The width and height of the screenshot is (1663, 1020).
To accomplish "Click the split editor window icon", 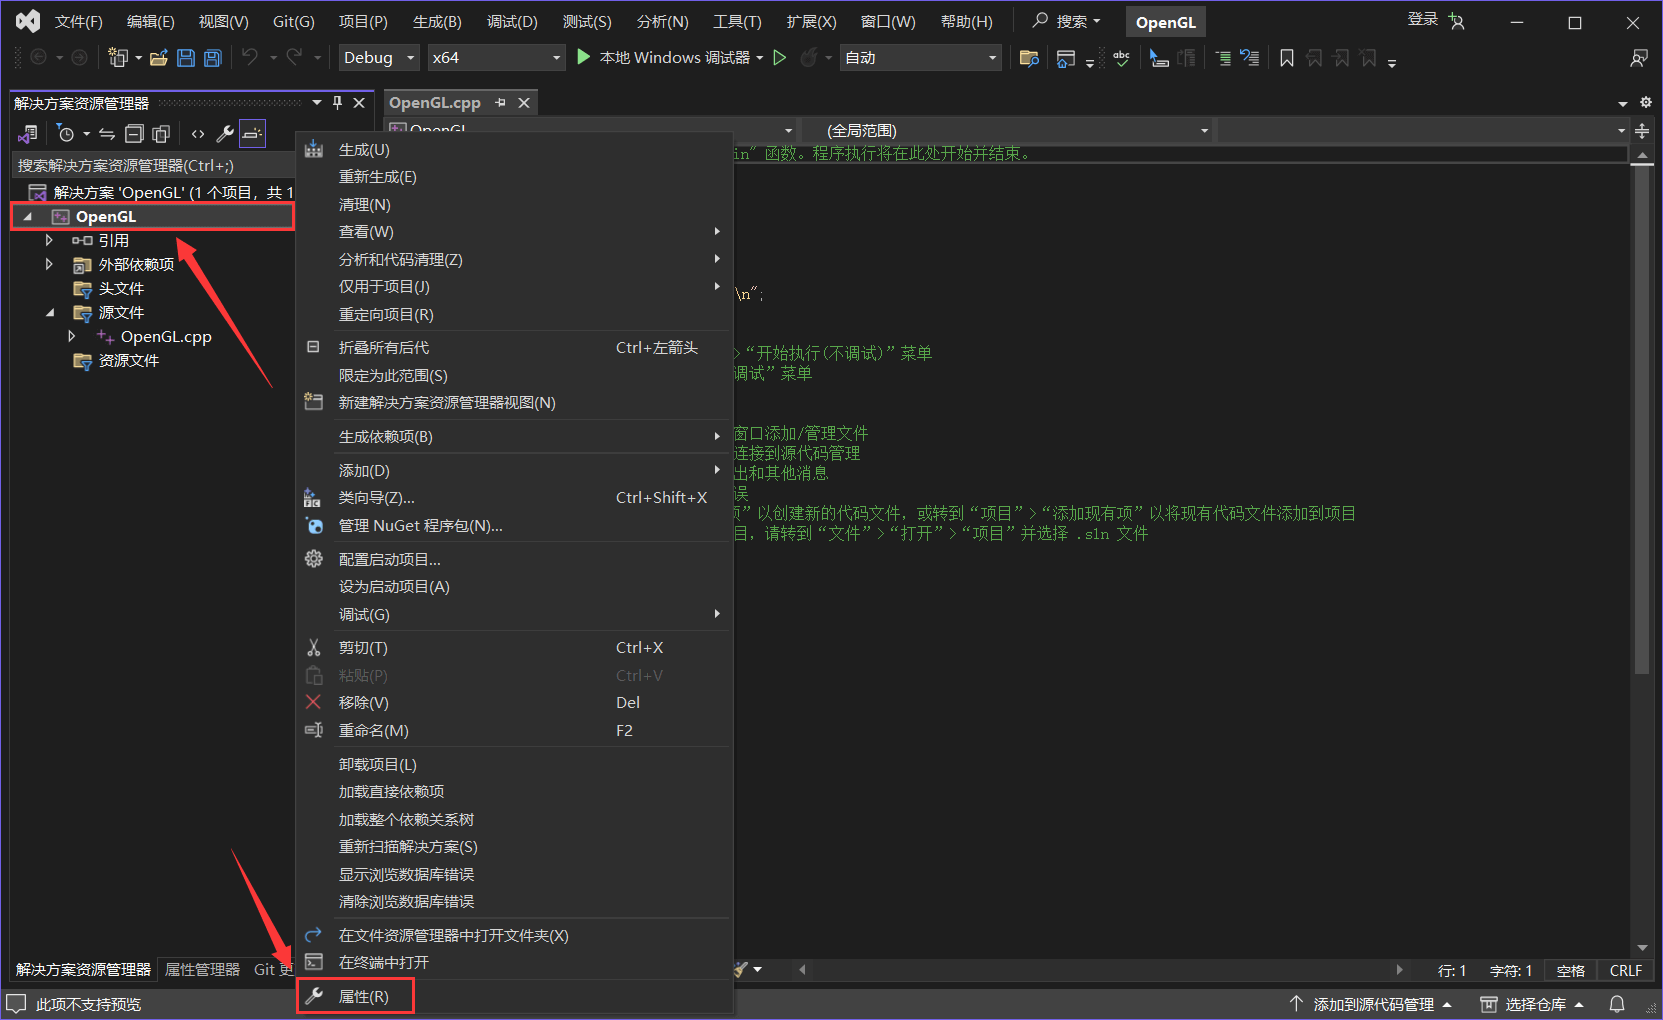I will (1642, 131).
